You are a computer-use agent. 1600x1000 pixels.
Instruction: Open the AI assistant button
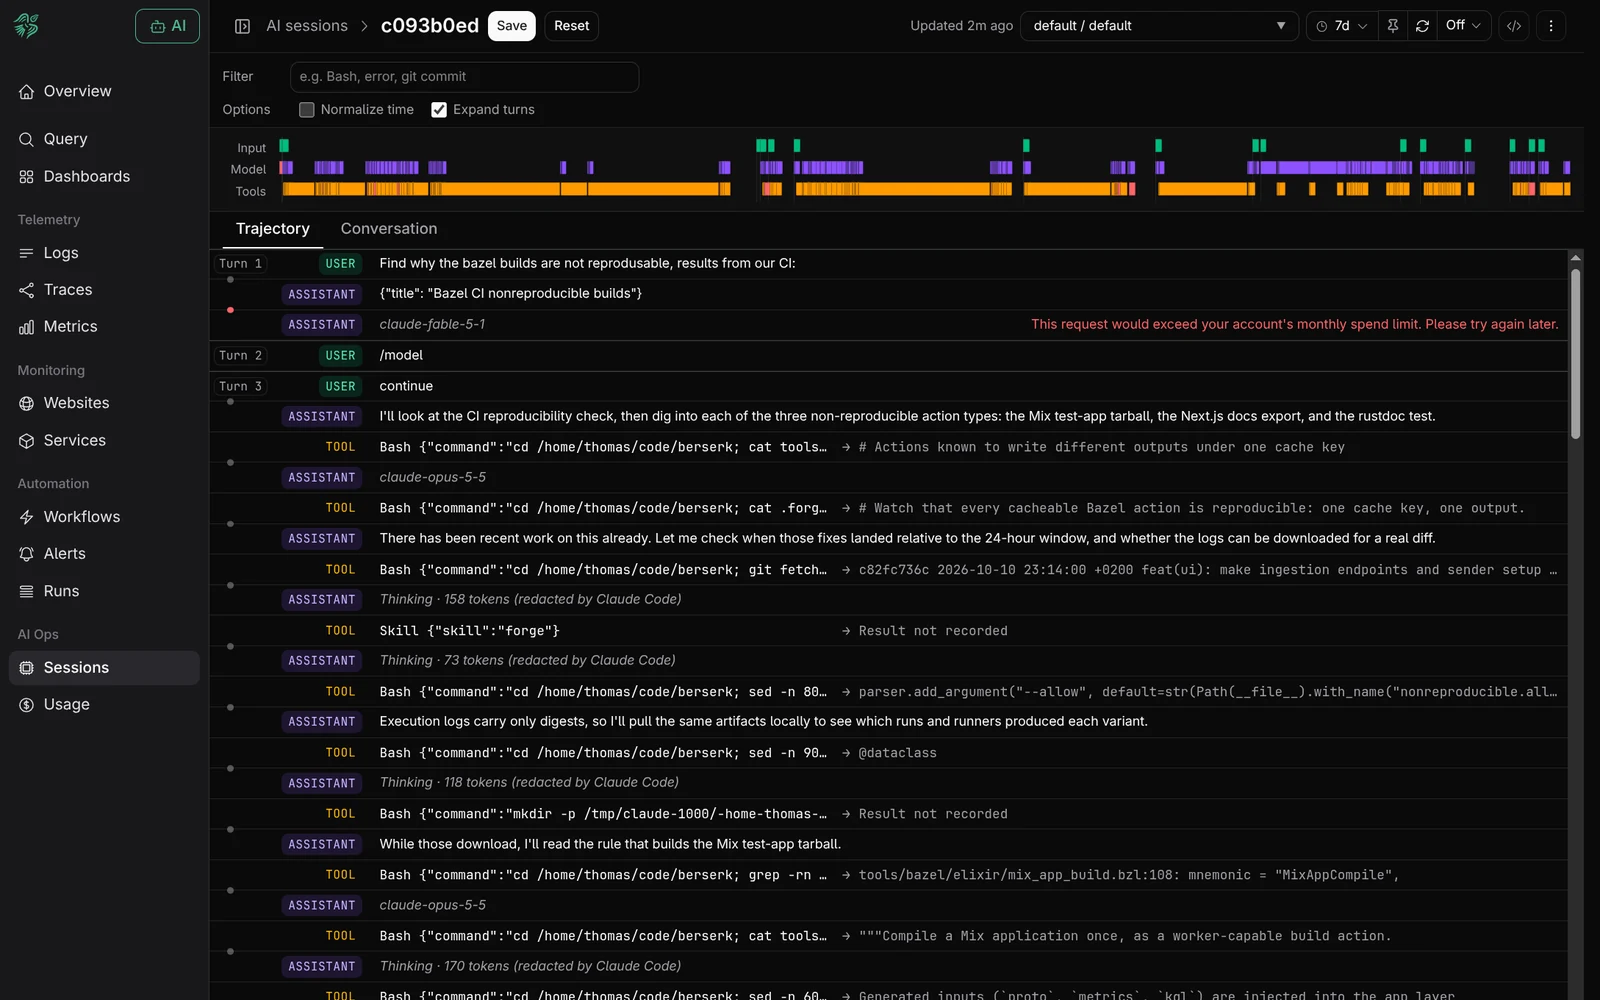(167, 26)
